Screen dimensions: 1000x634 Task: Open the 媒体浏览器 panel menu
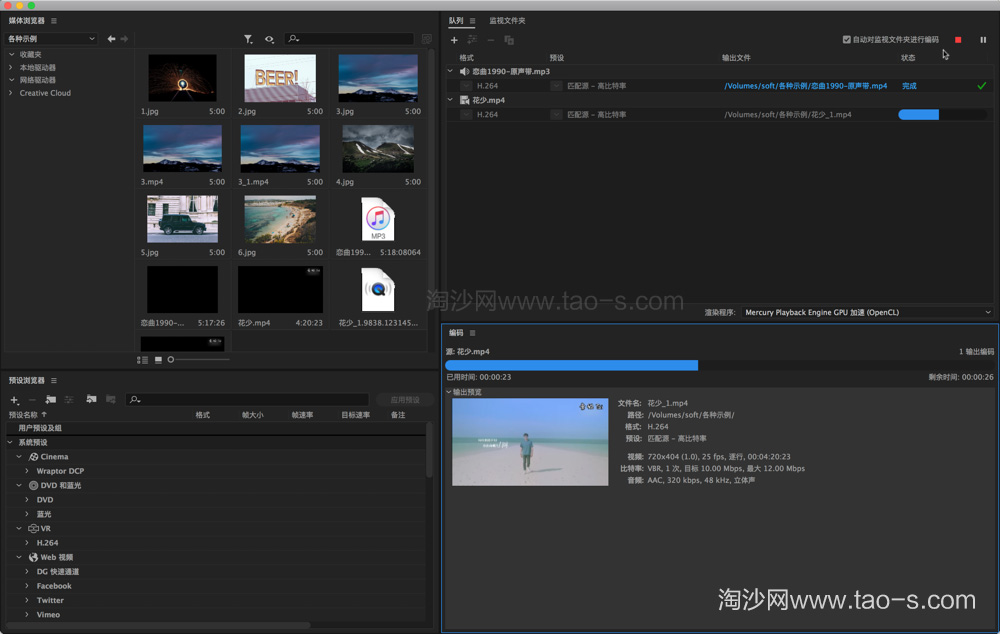point(53,19)
